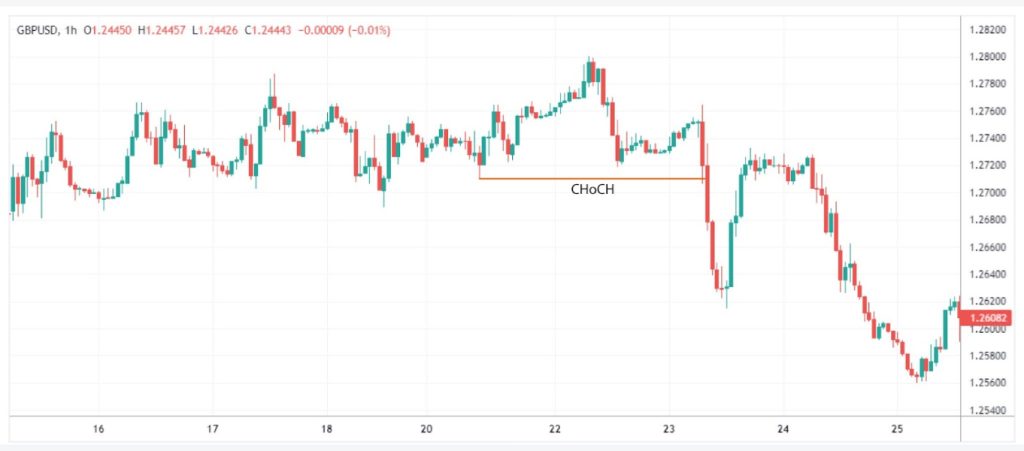This screenshot has height=451, width=1024.
Task: Click the 1.28200 price axis label
Action: pyautogui.click(x=987, y=29)
